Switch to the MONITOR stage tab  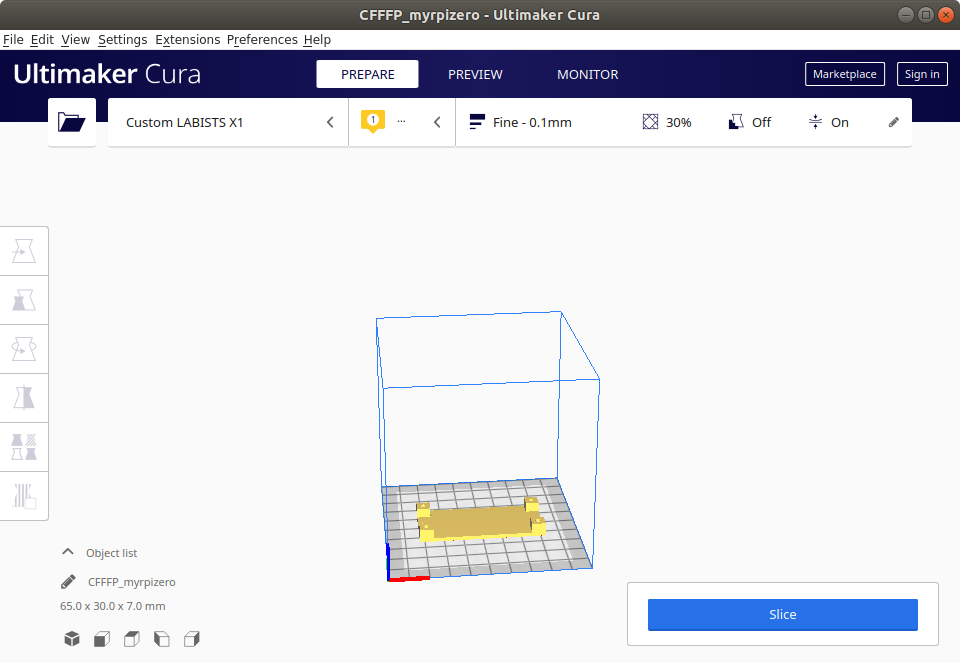(x=588, y=74)
